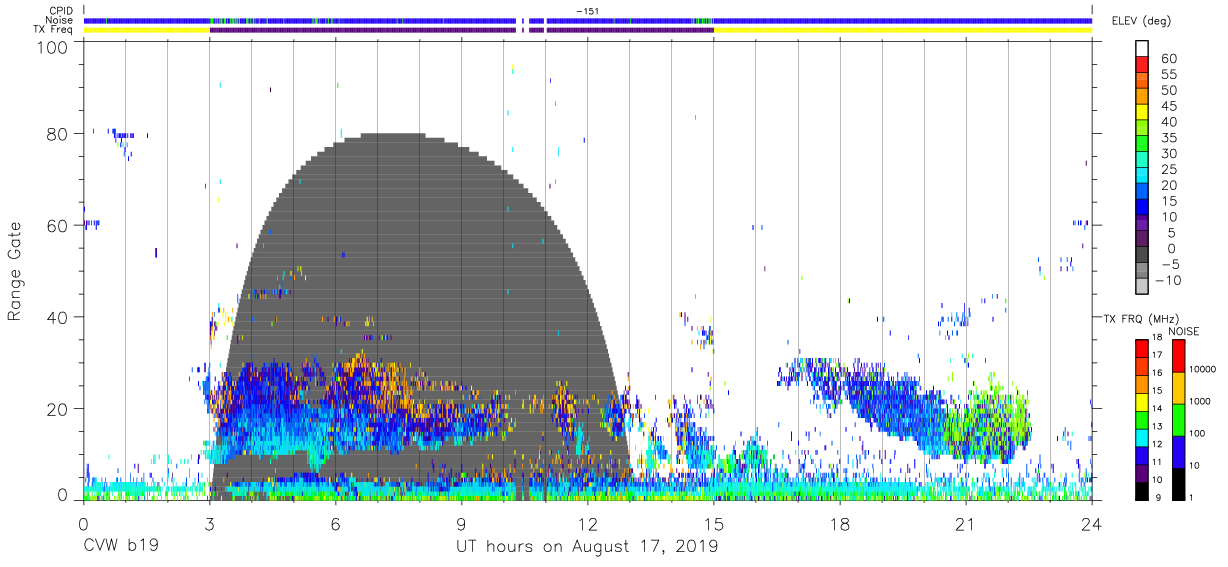Screen dimensions: 1228x567
Task: Click the 9 tick on UT hours axis
Action: 462,524
